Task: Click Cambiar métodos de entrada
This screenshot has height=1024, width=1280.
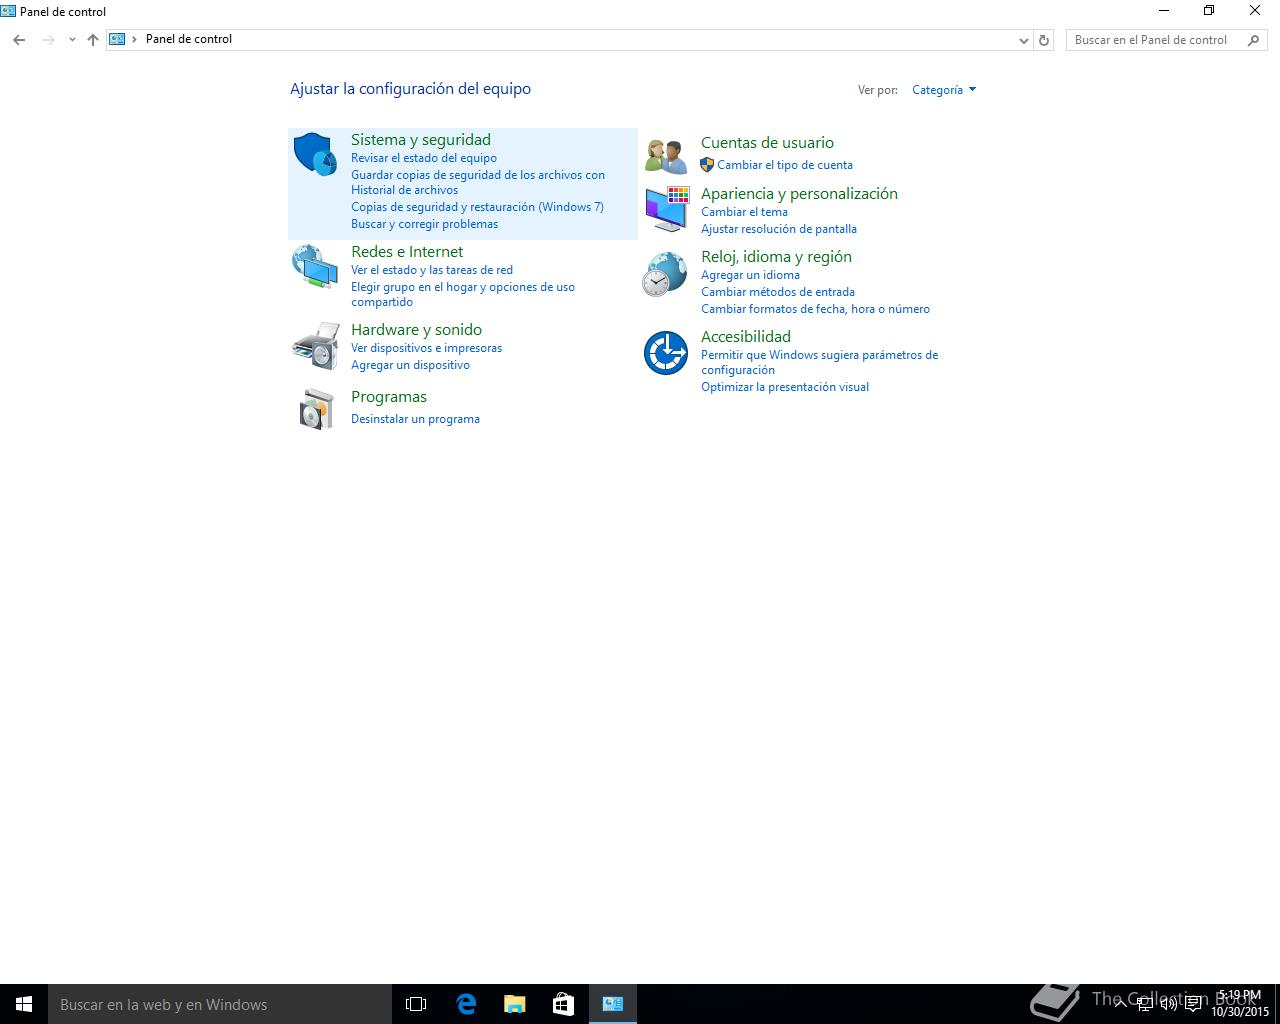Action: pyautogui.click(x=778, y=292)
